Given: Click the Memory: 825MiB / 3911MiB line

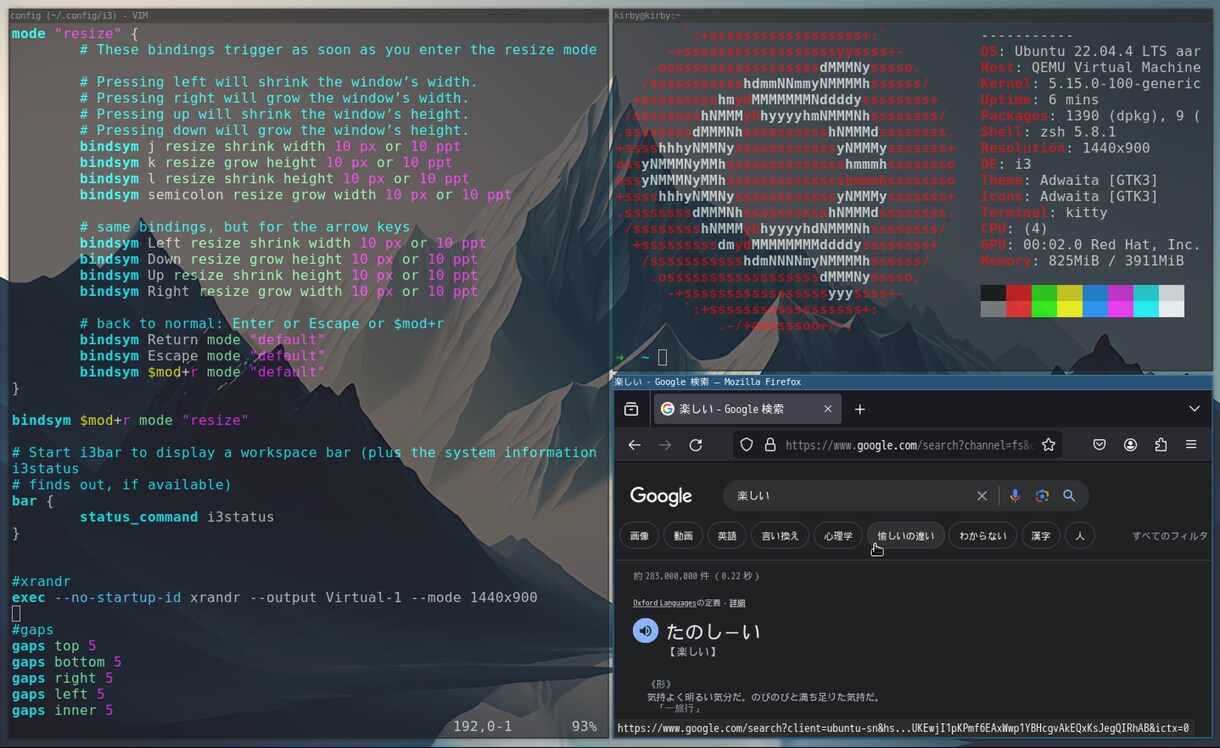Looking at the screenshot, I should (x=1082, y=260).
